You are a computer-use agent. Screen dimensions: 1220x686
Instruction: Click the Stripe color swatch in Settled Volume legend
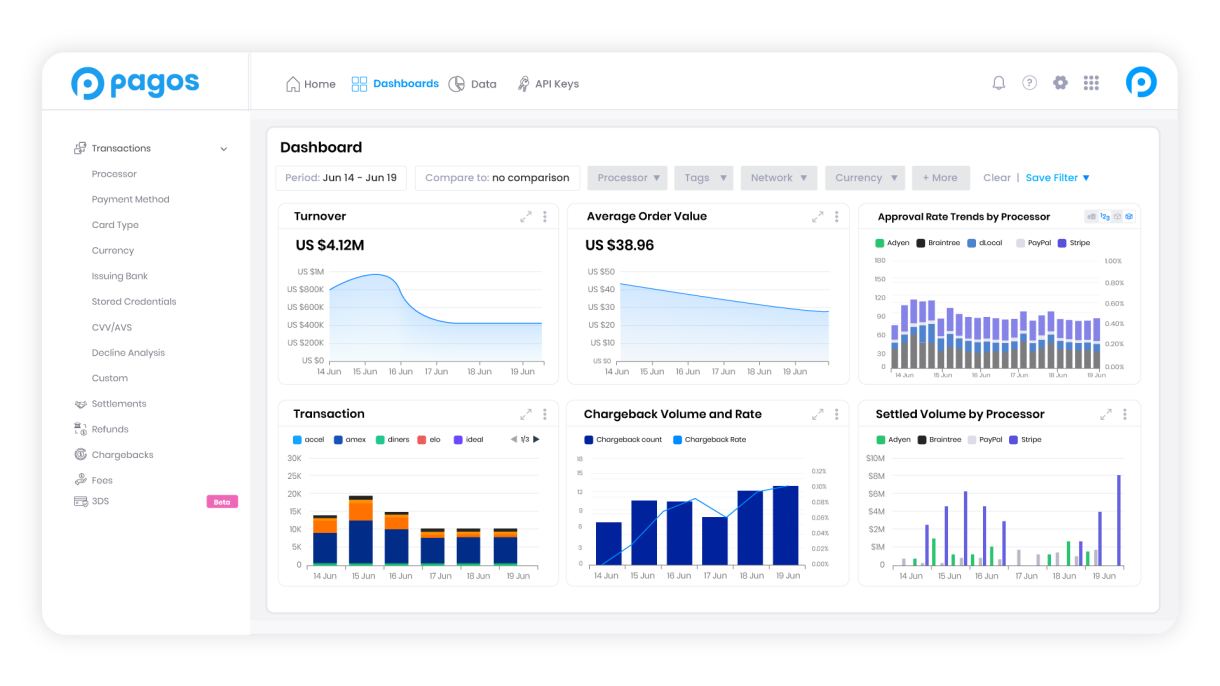click(1013, 440)
